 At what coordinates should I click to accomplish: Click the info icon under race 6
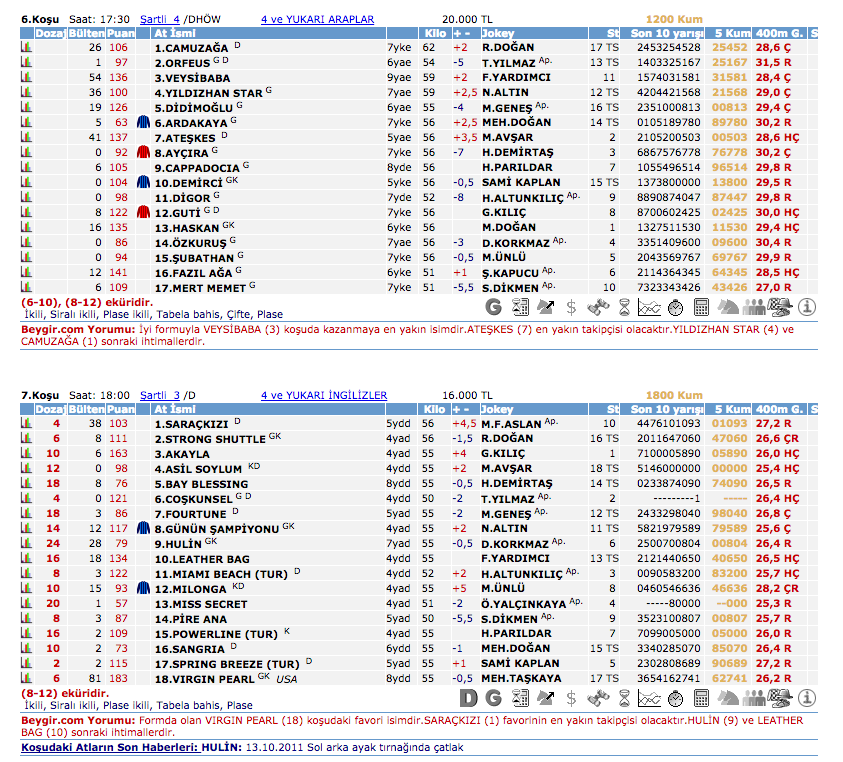[807, 306]
